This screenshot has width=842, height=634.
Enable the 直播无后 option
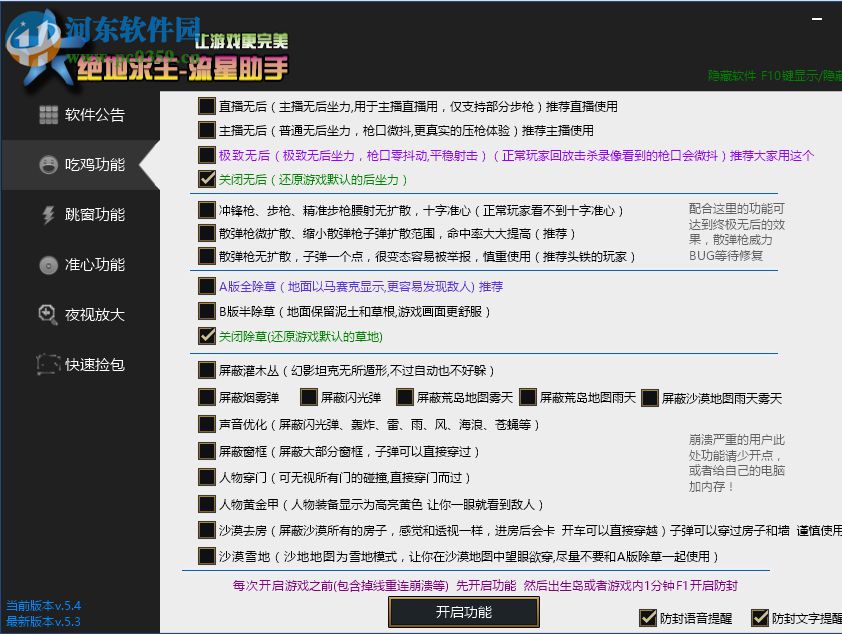pyautogui.click(x=206, y=107)
